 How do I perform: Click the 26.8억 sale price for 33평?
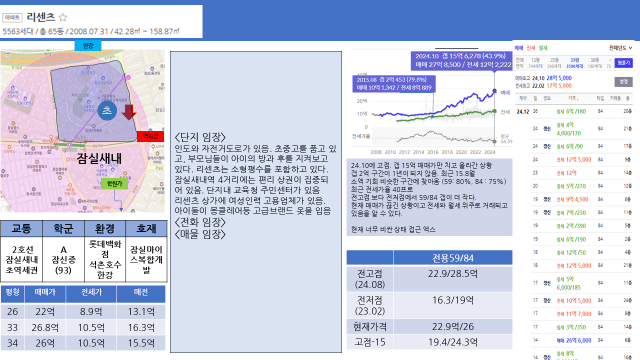[x=45, y=328]
